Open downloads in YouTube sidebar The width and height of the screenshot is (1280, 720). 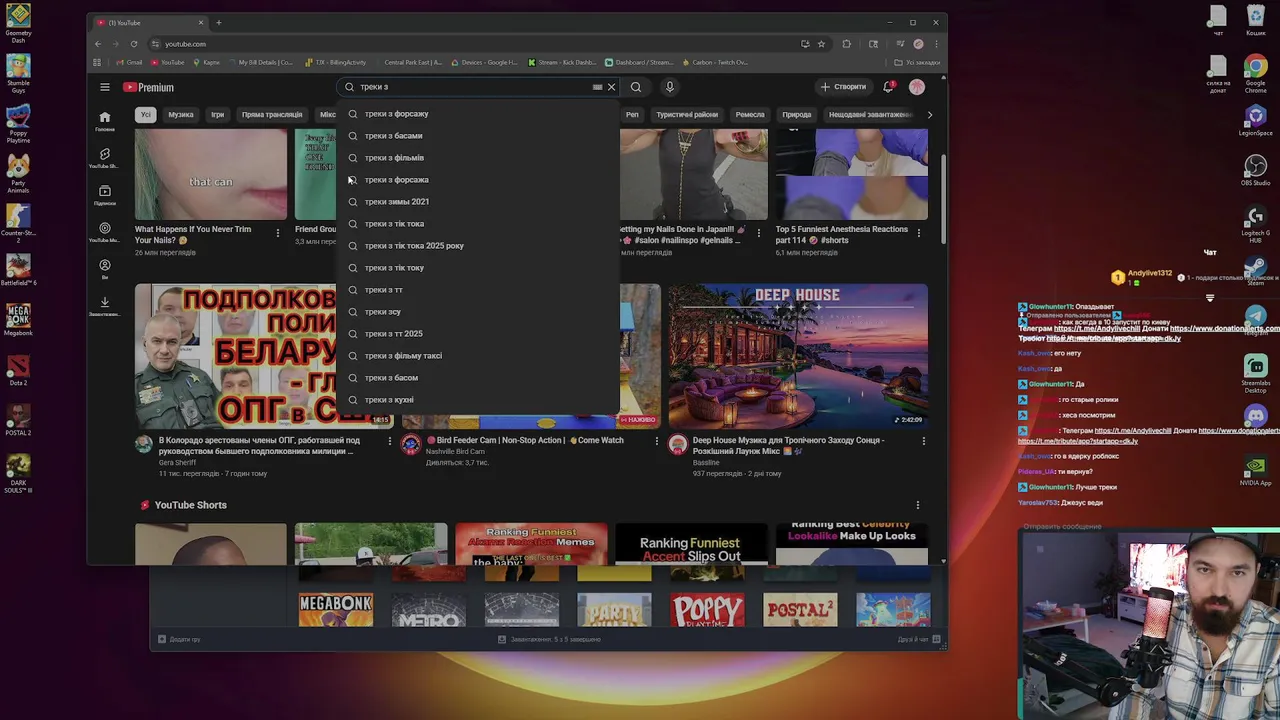[104, 306]
